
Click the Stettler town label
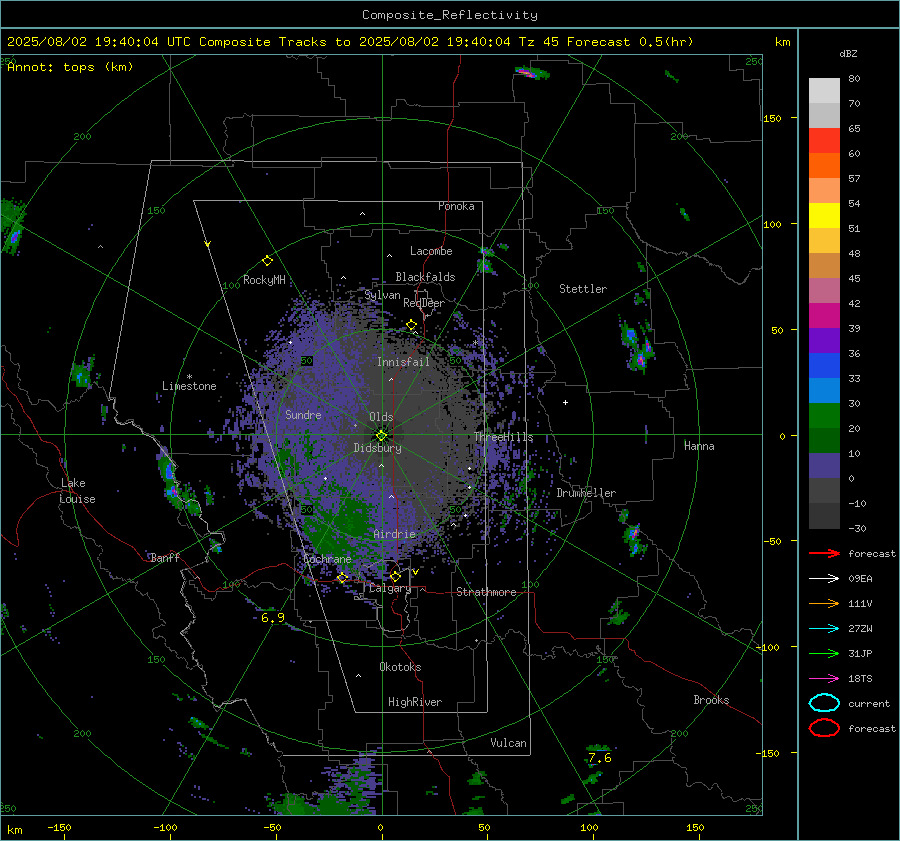(x=583, y=289)
